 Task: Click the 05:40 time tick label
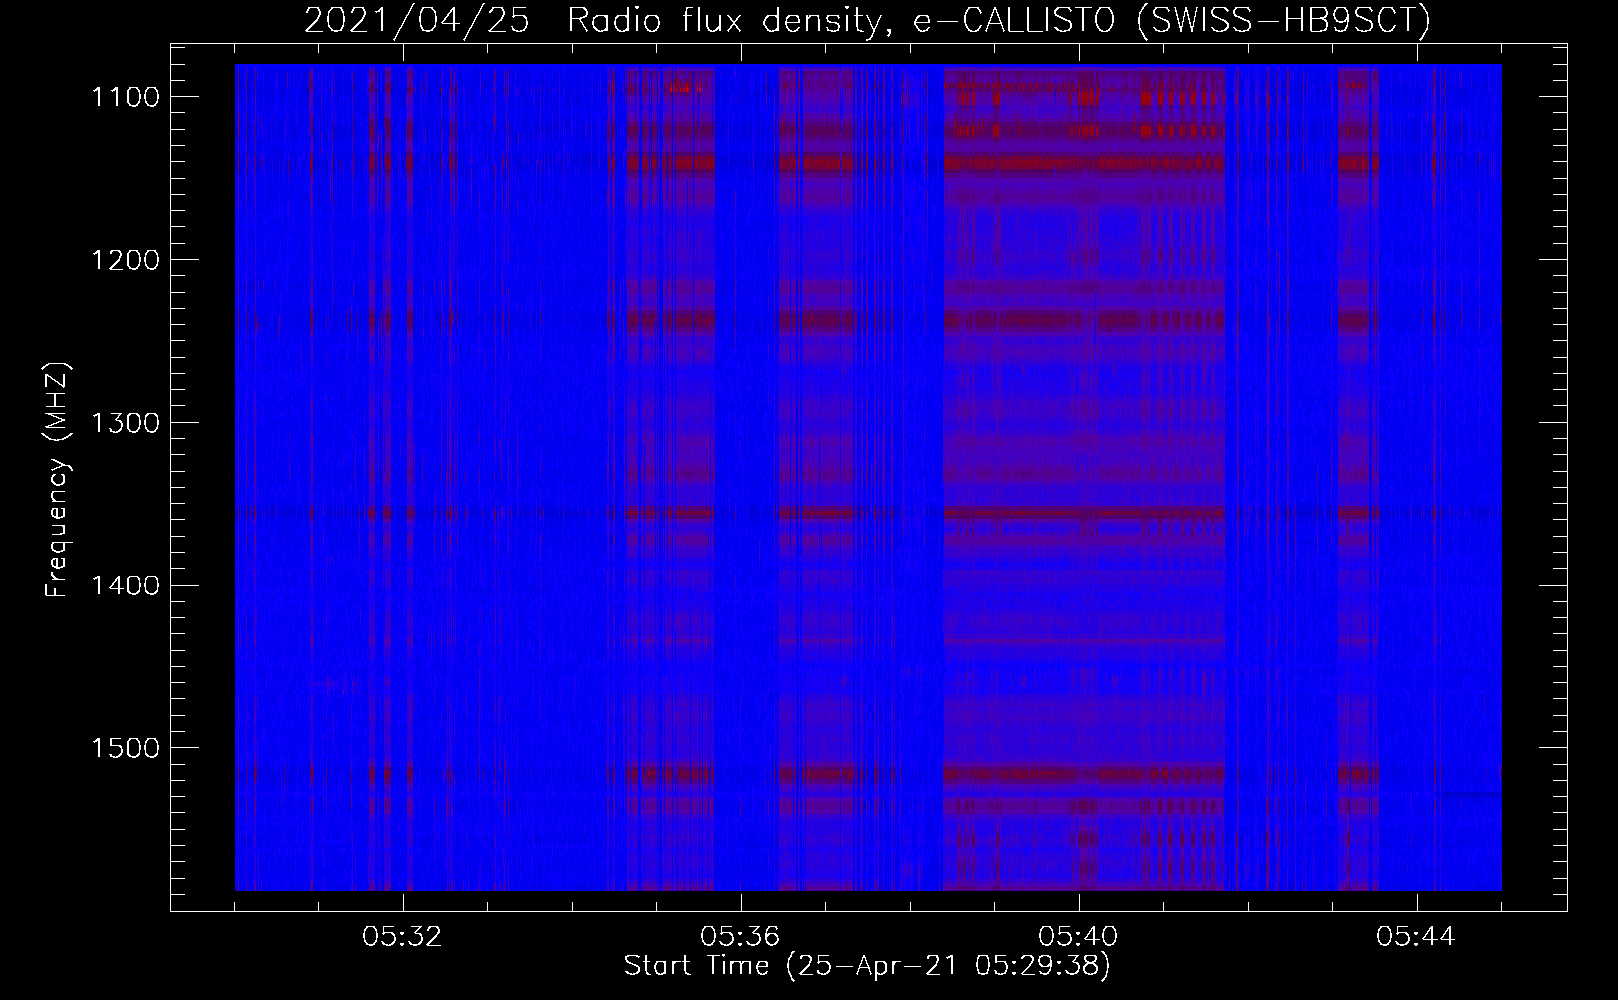pos(1079,937)
